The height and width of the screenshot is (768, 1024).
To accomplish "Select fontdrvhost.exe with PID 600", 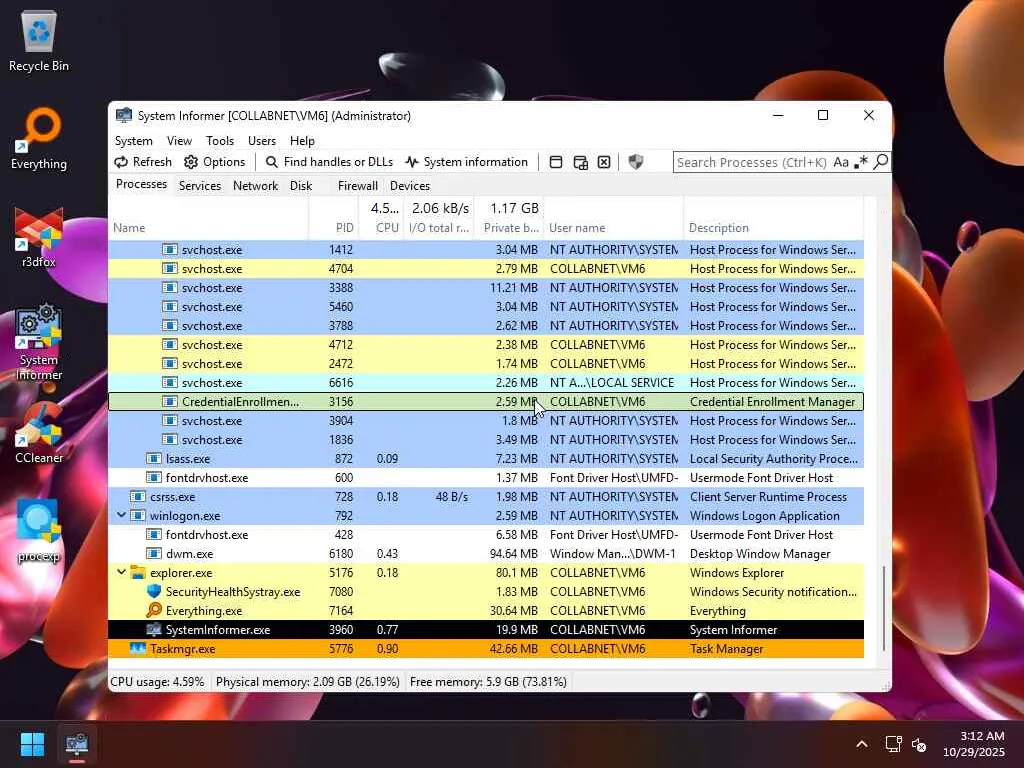I will click(x=486, y=477).
